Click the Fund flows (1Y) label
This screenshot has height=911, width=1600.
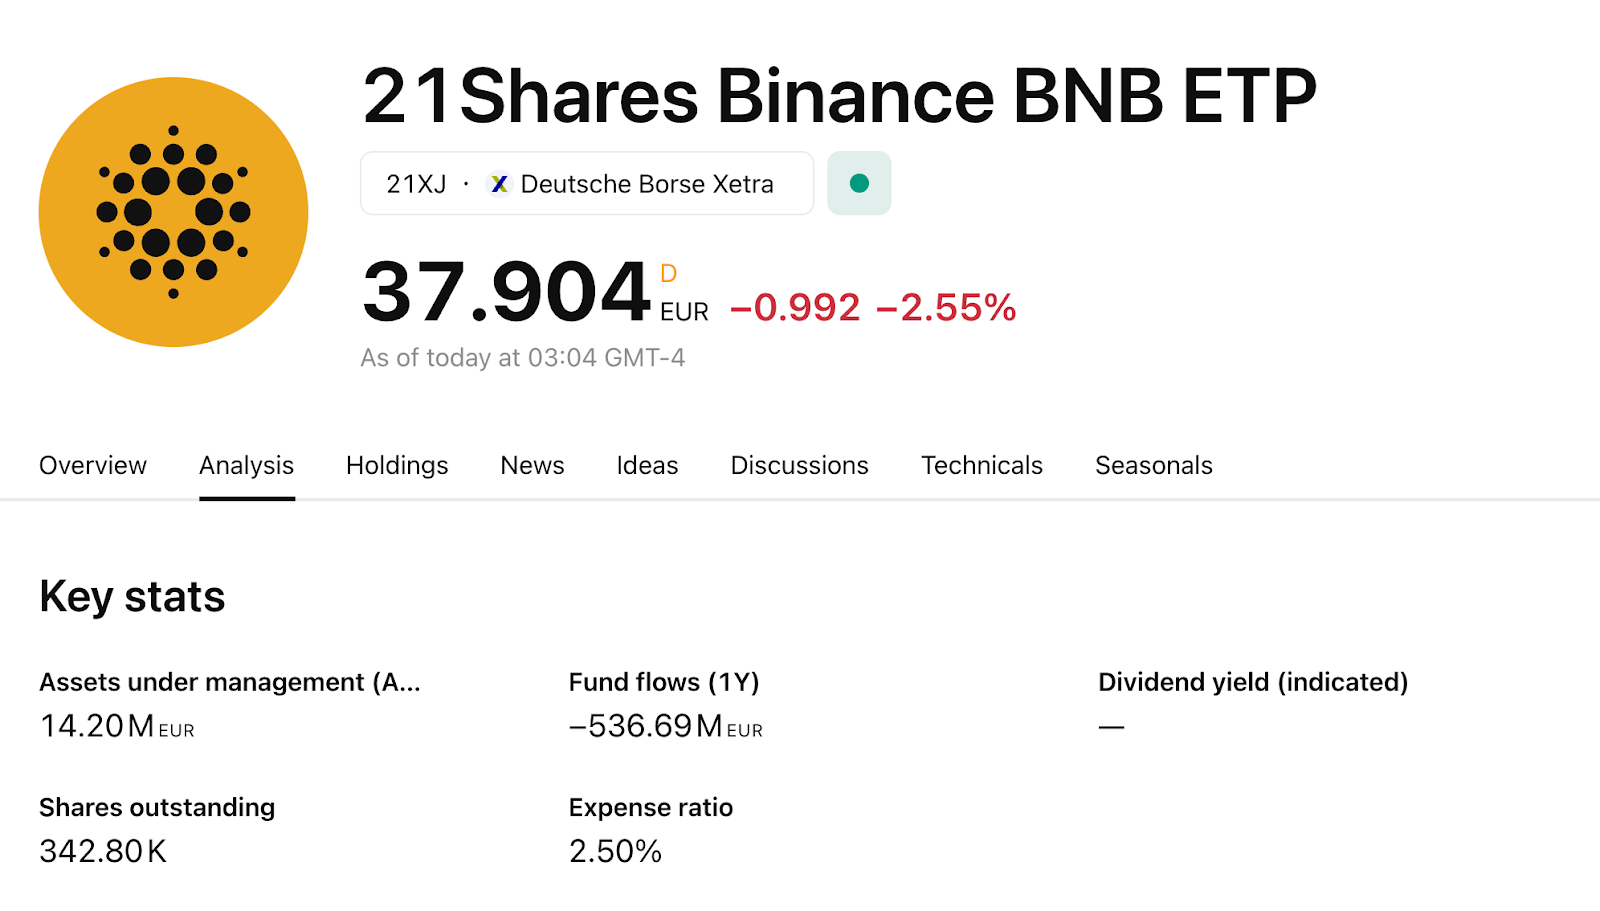click(x=664, y=682)
